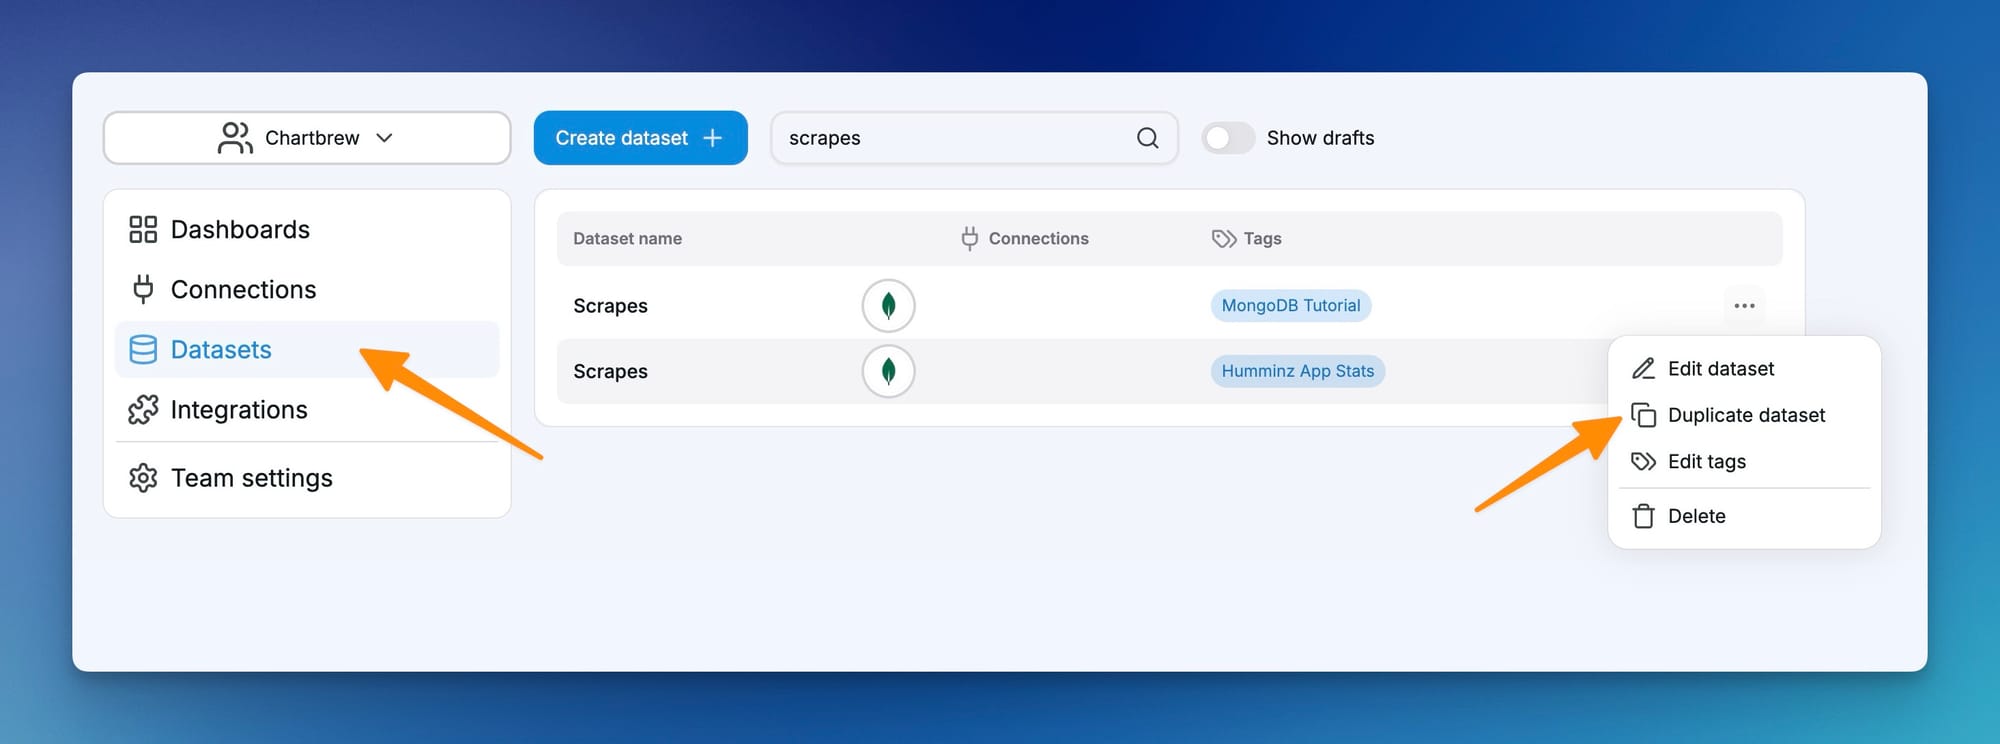Click the search magnifier icon
This screenshot has width=2000, height=744.
coord(1147,138)
